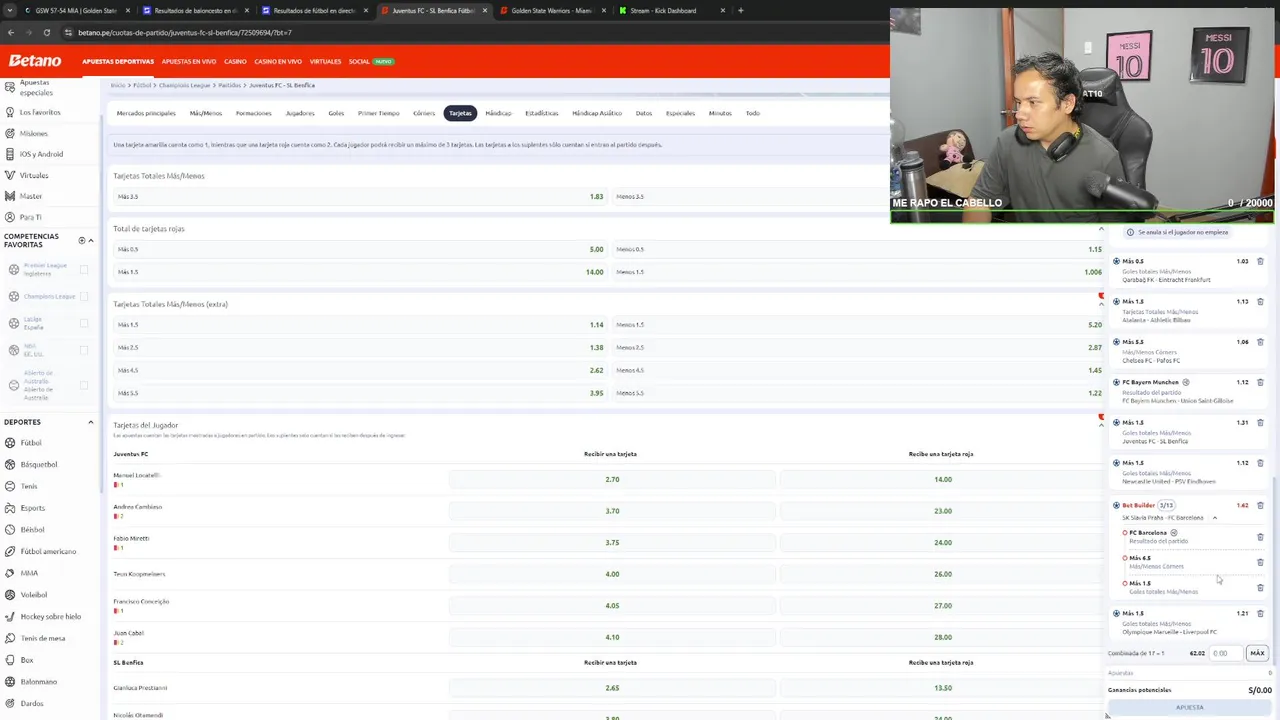
Task: Pick Manuel Locatelli card odds 2.70
Action: click(x=612, y=479)
